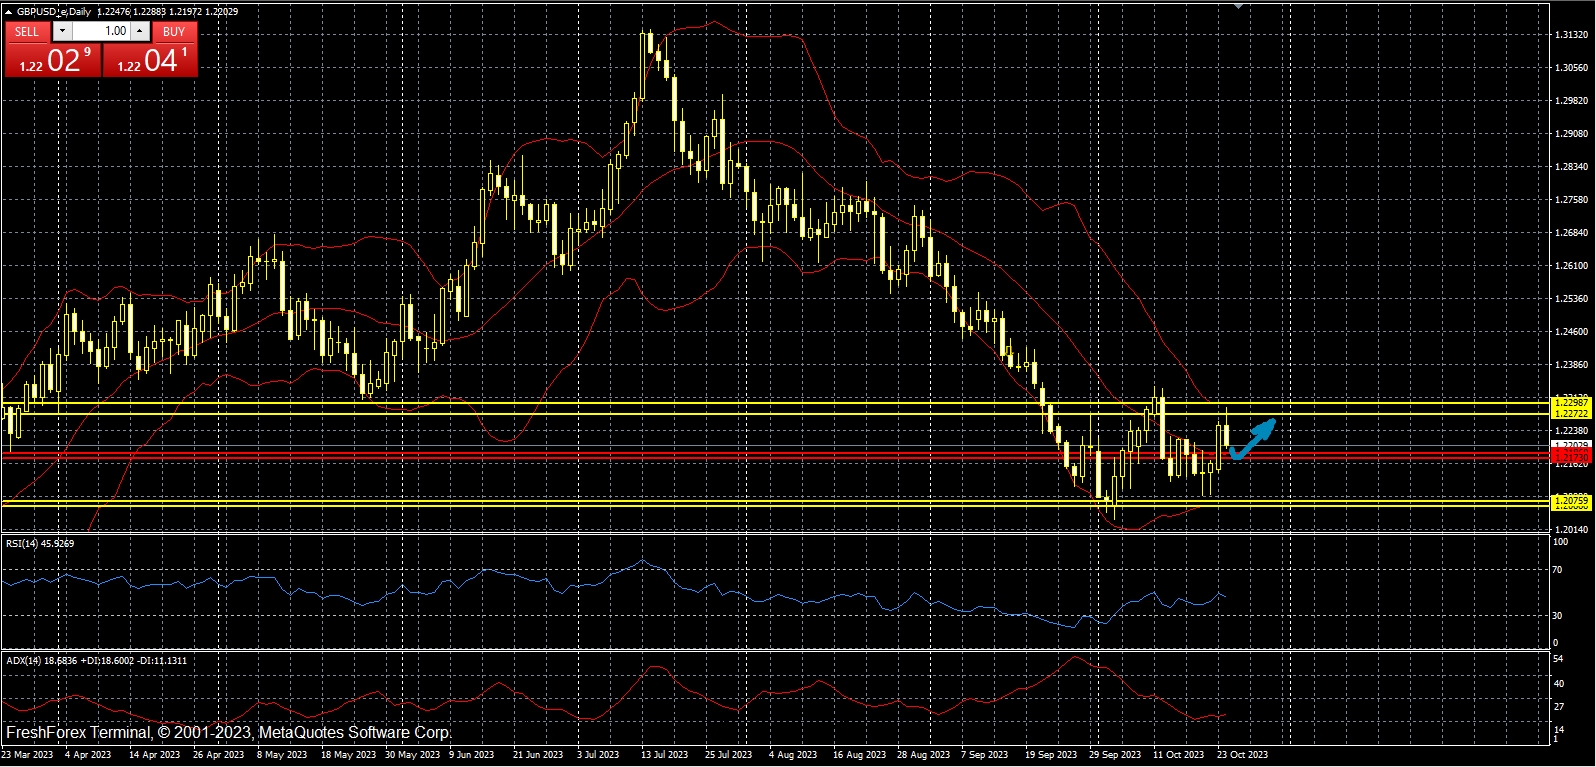Click the 1.31320 value on the price scale

pos(1570,35)
